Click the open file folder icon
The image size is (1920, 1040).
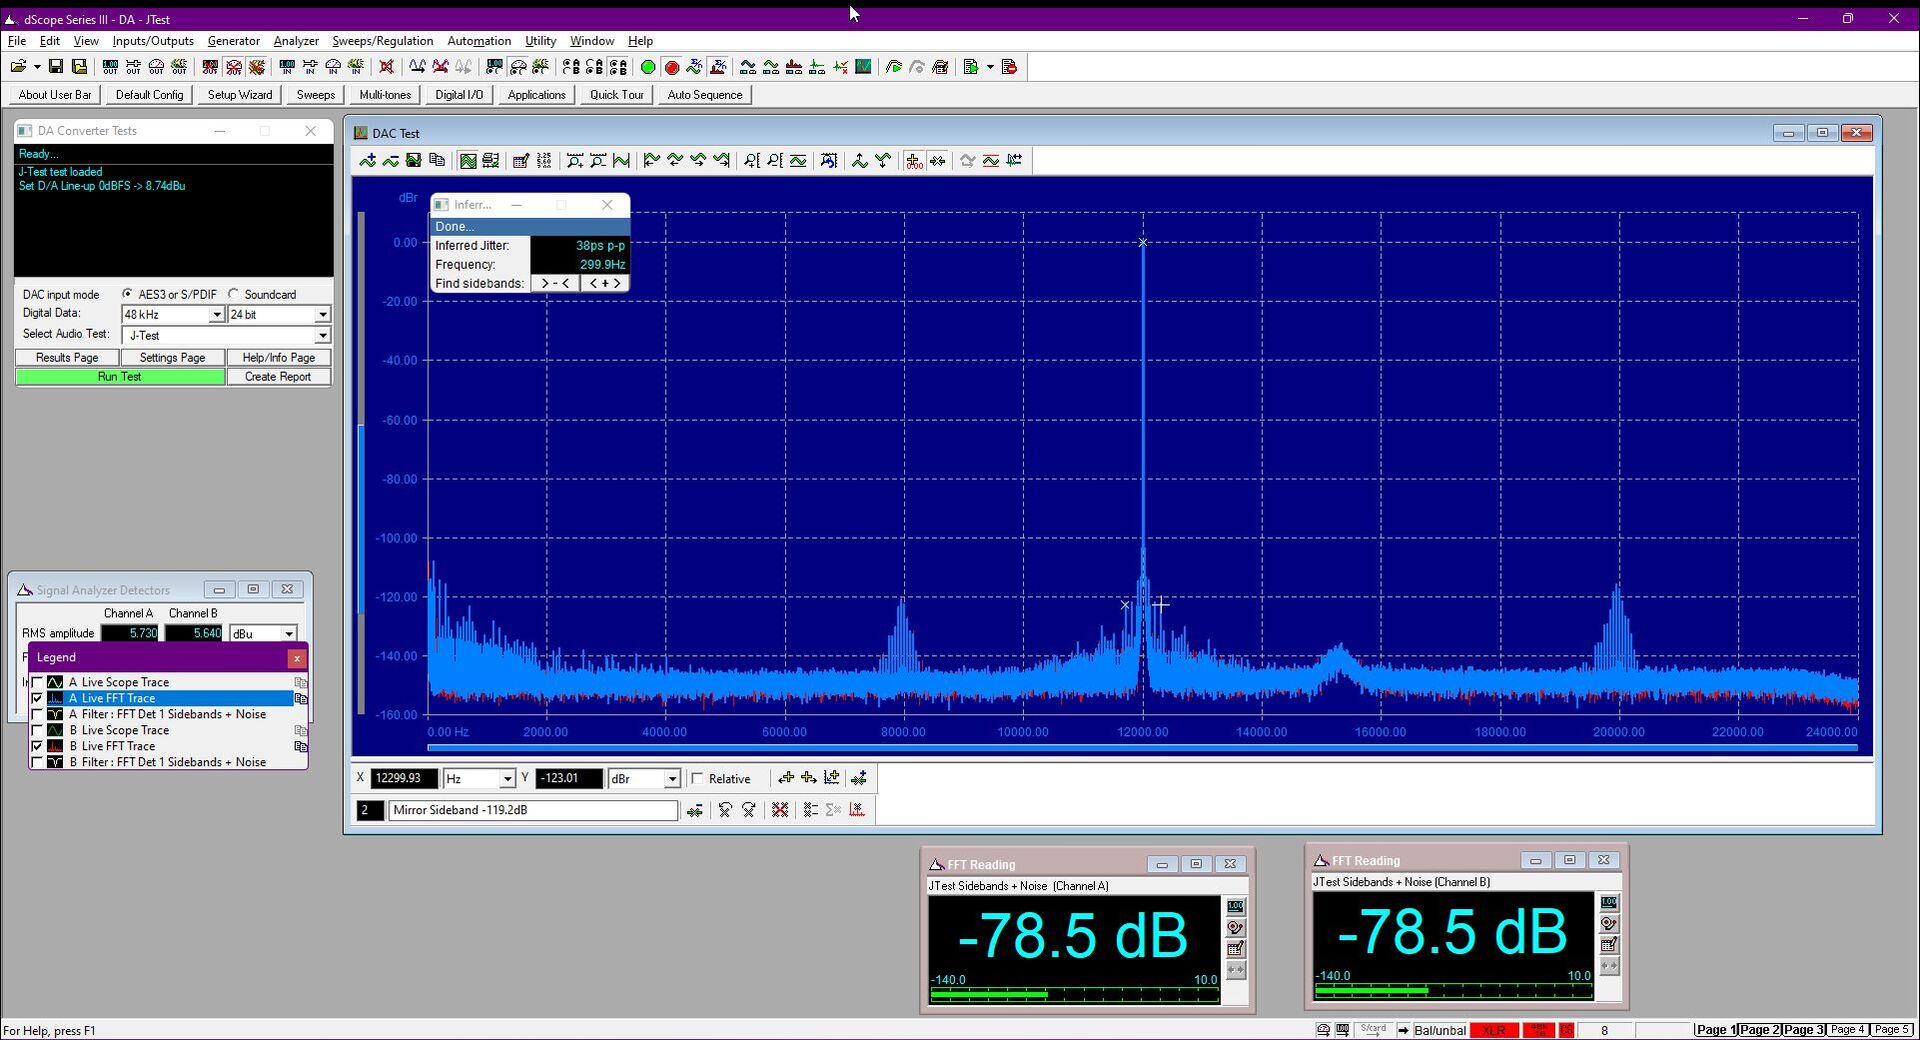[18, 67]
